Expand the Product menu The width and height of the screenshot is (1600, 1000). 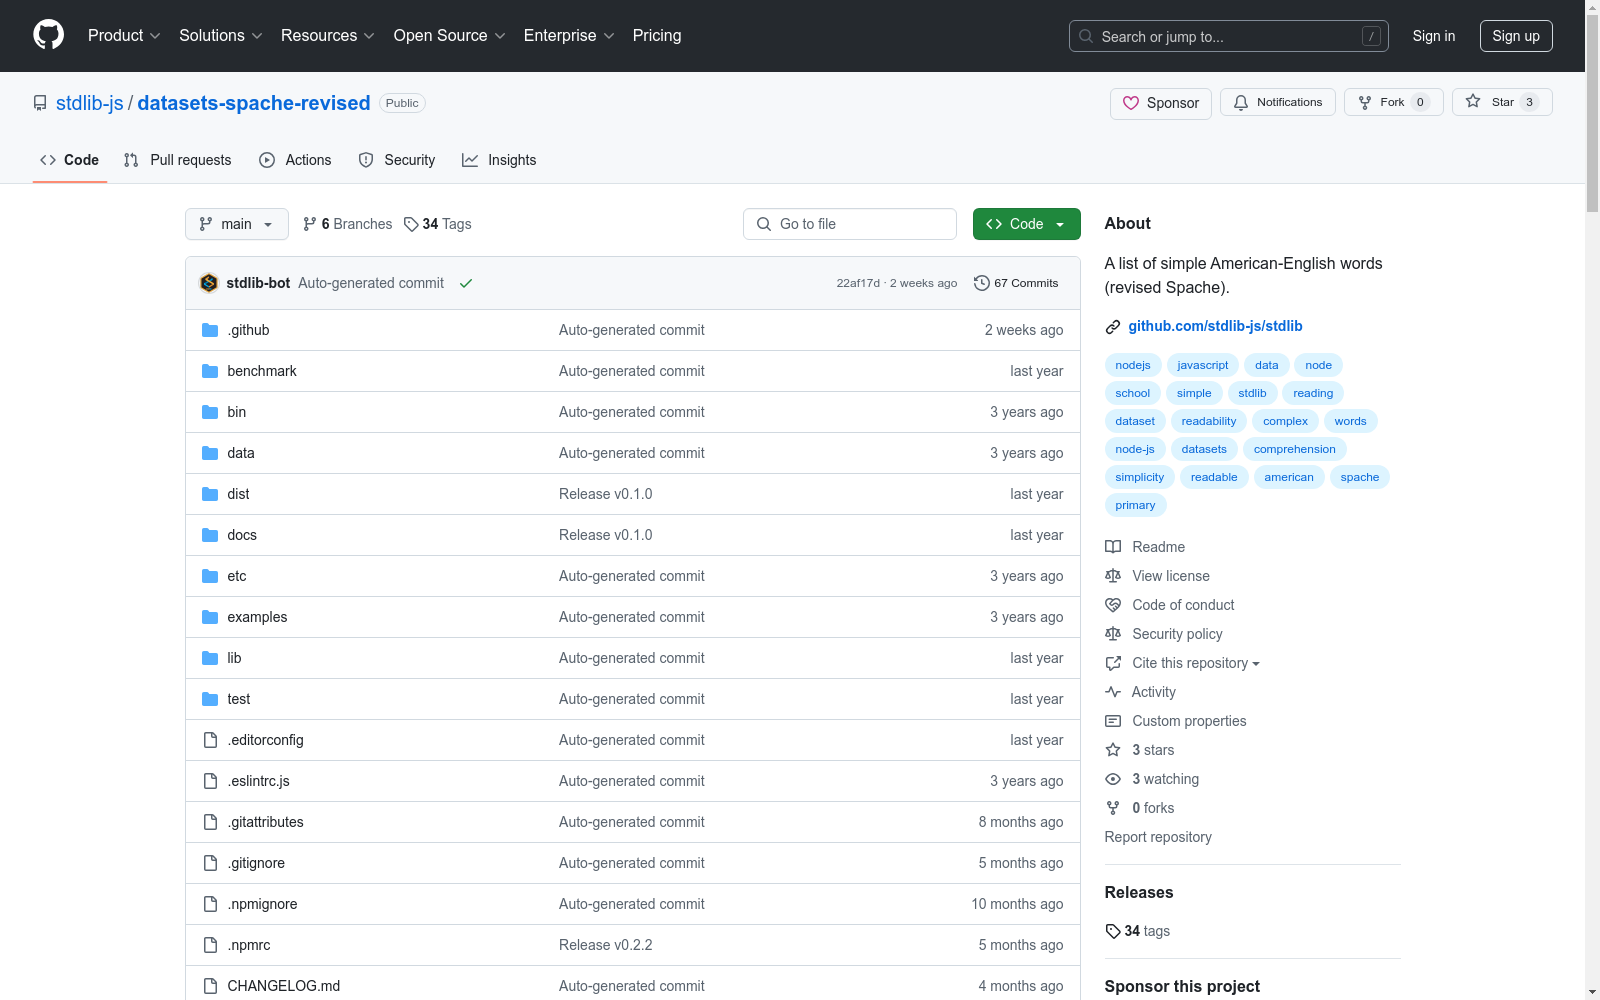point(124,35)
